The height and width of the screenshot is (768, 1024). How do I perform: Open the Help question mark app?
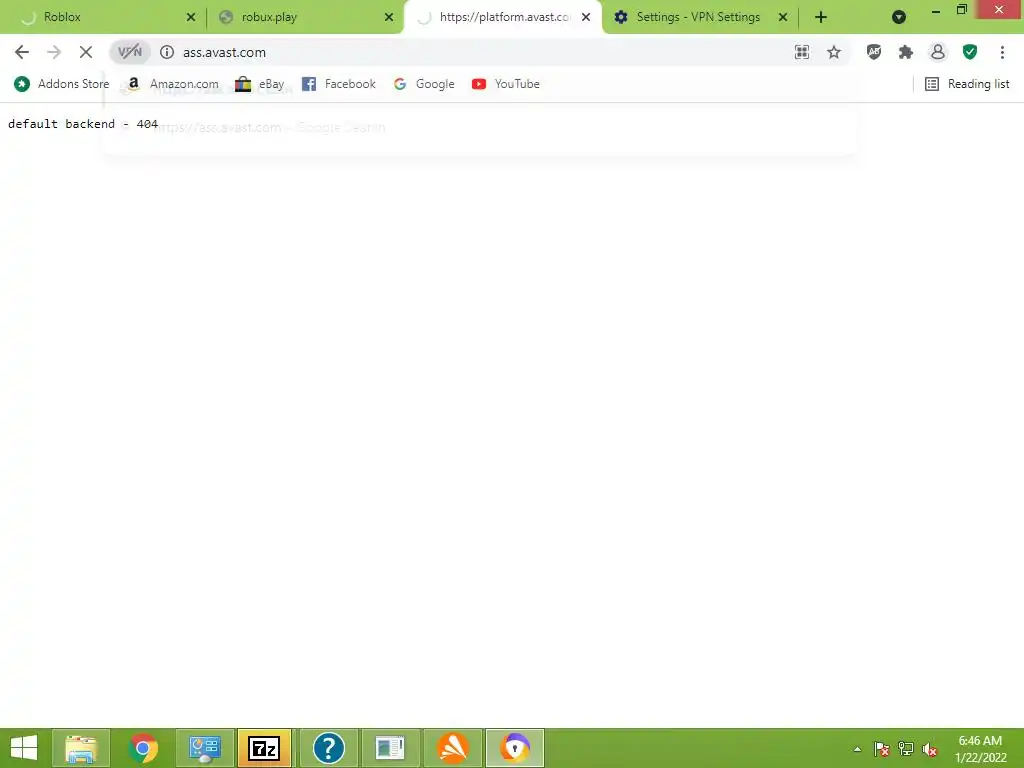[328, 748]
